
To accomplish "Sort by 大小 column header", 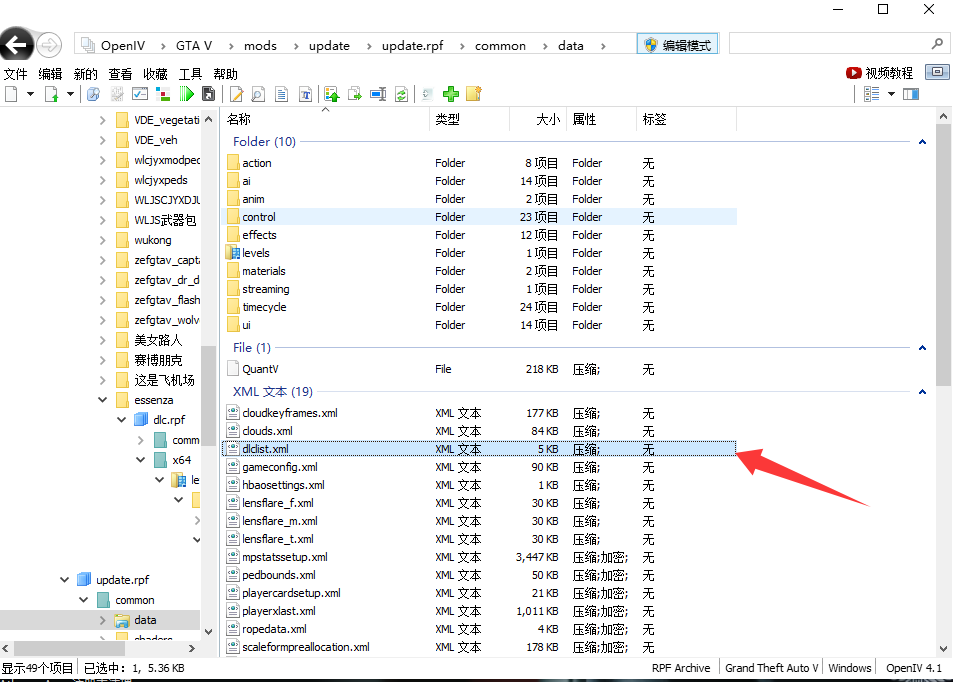I will point(548,120).
